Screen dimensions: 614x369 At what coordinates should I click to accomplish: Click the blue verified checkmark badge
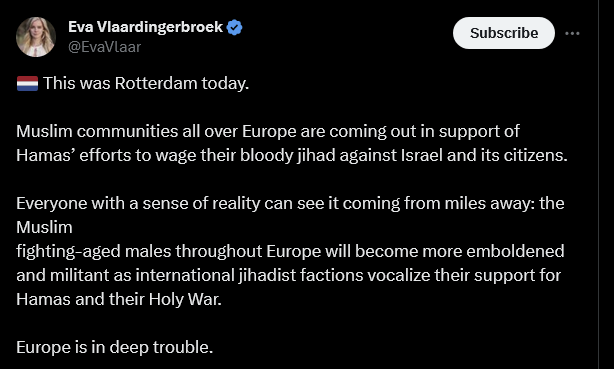(235, 27)
